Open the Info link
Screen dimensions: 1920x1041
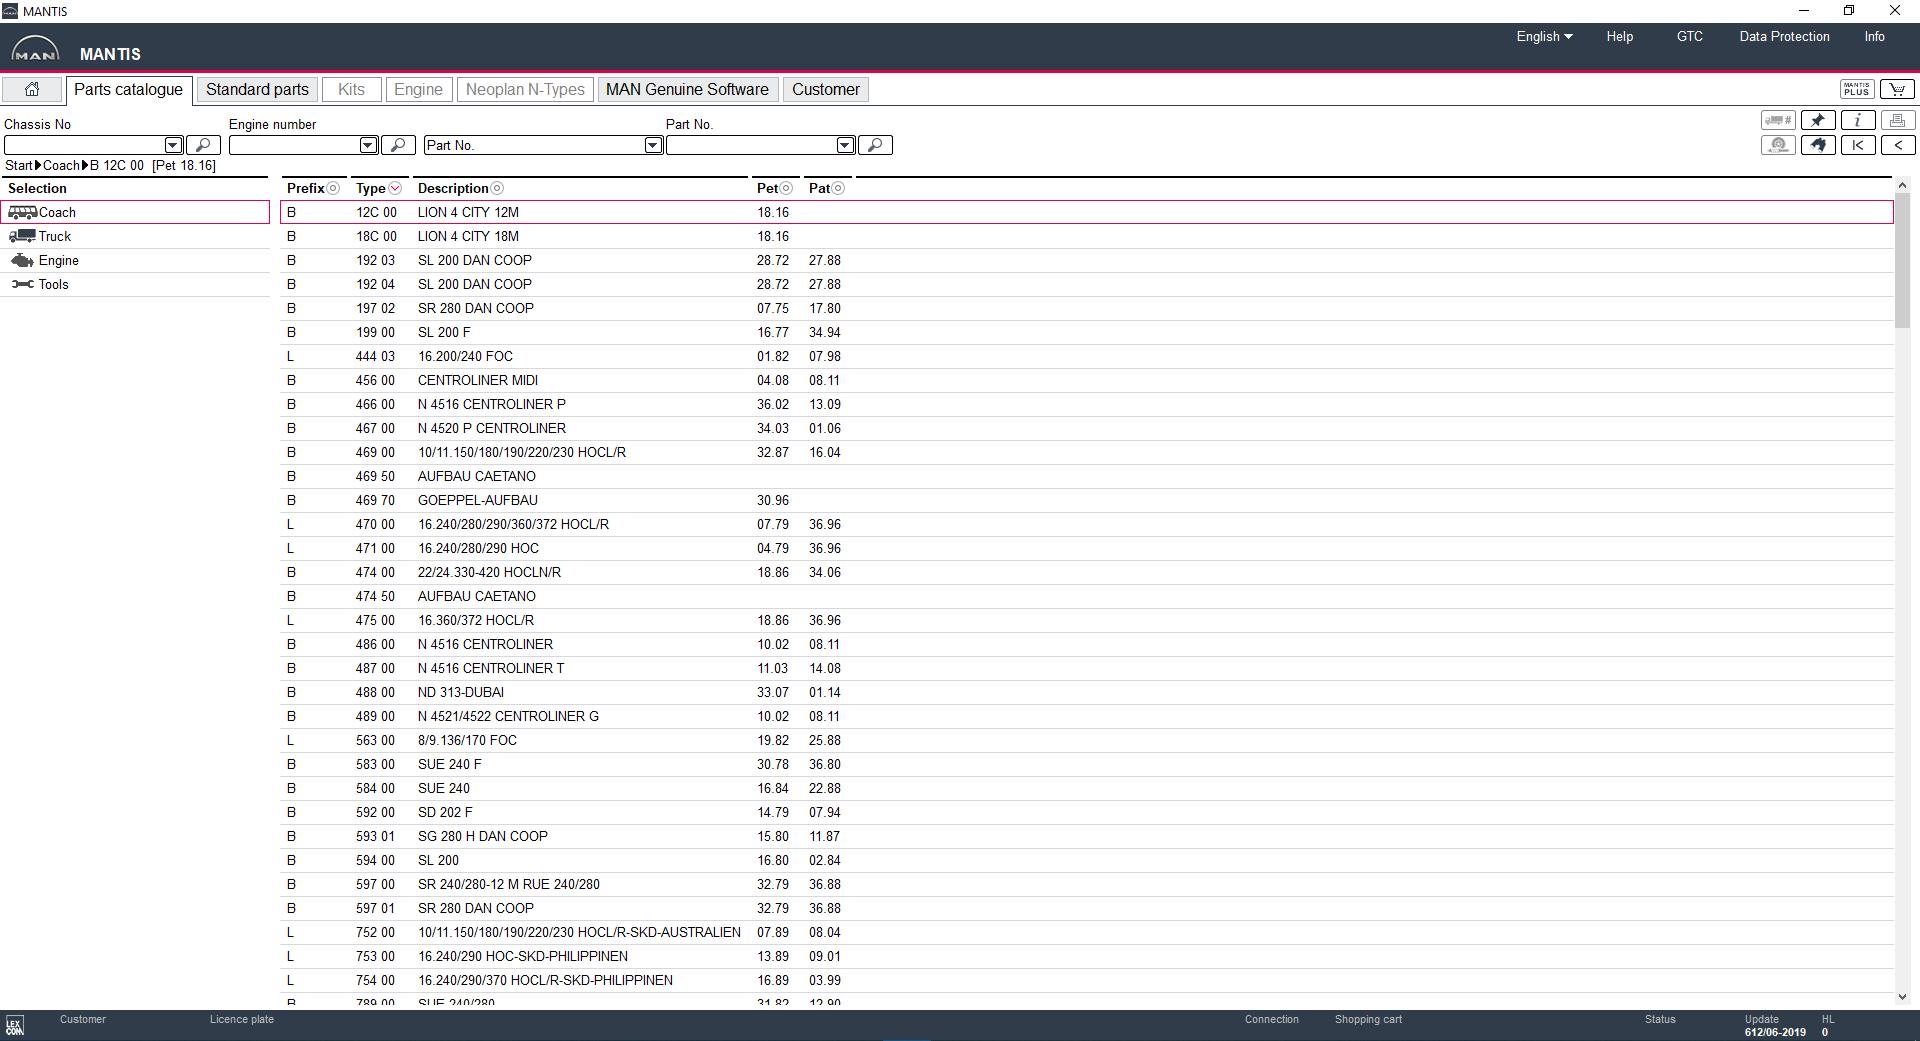pyautogui.click(x=1875, y=36)
